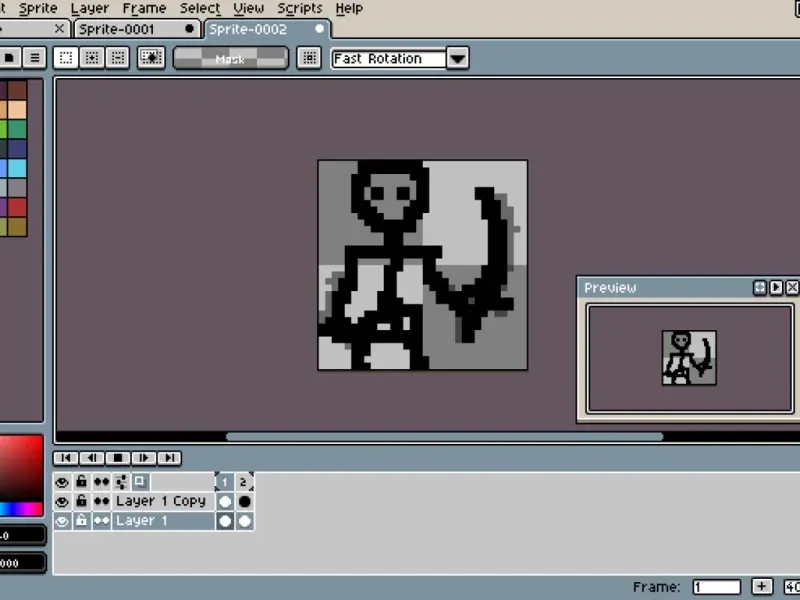Go to previous frame

[x=92, y=458]
